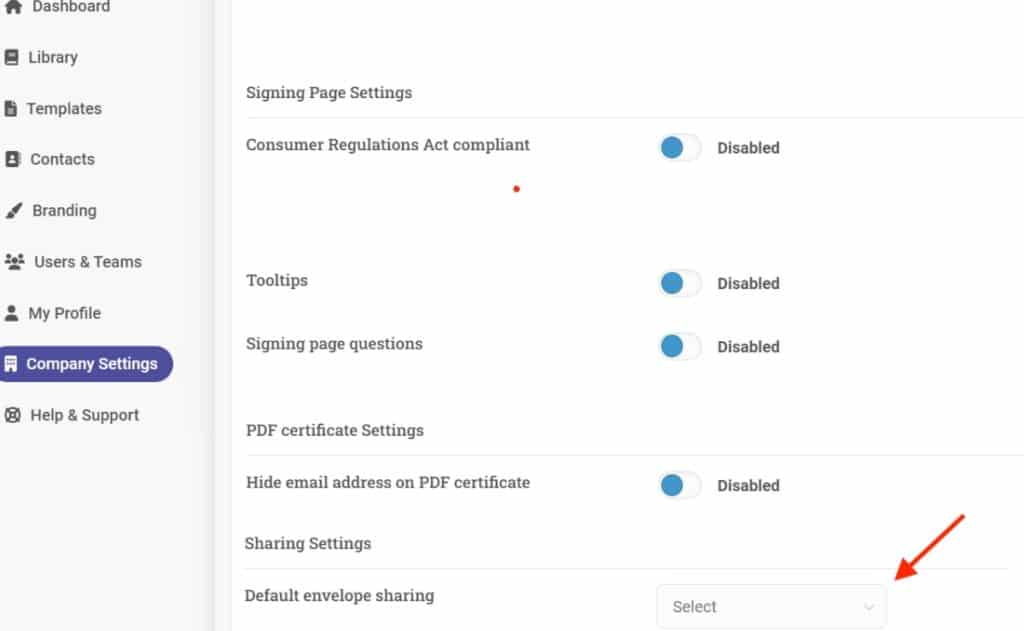Click the Help & Support lifebuoy icon

point(14,415)
